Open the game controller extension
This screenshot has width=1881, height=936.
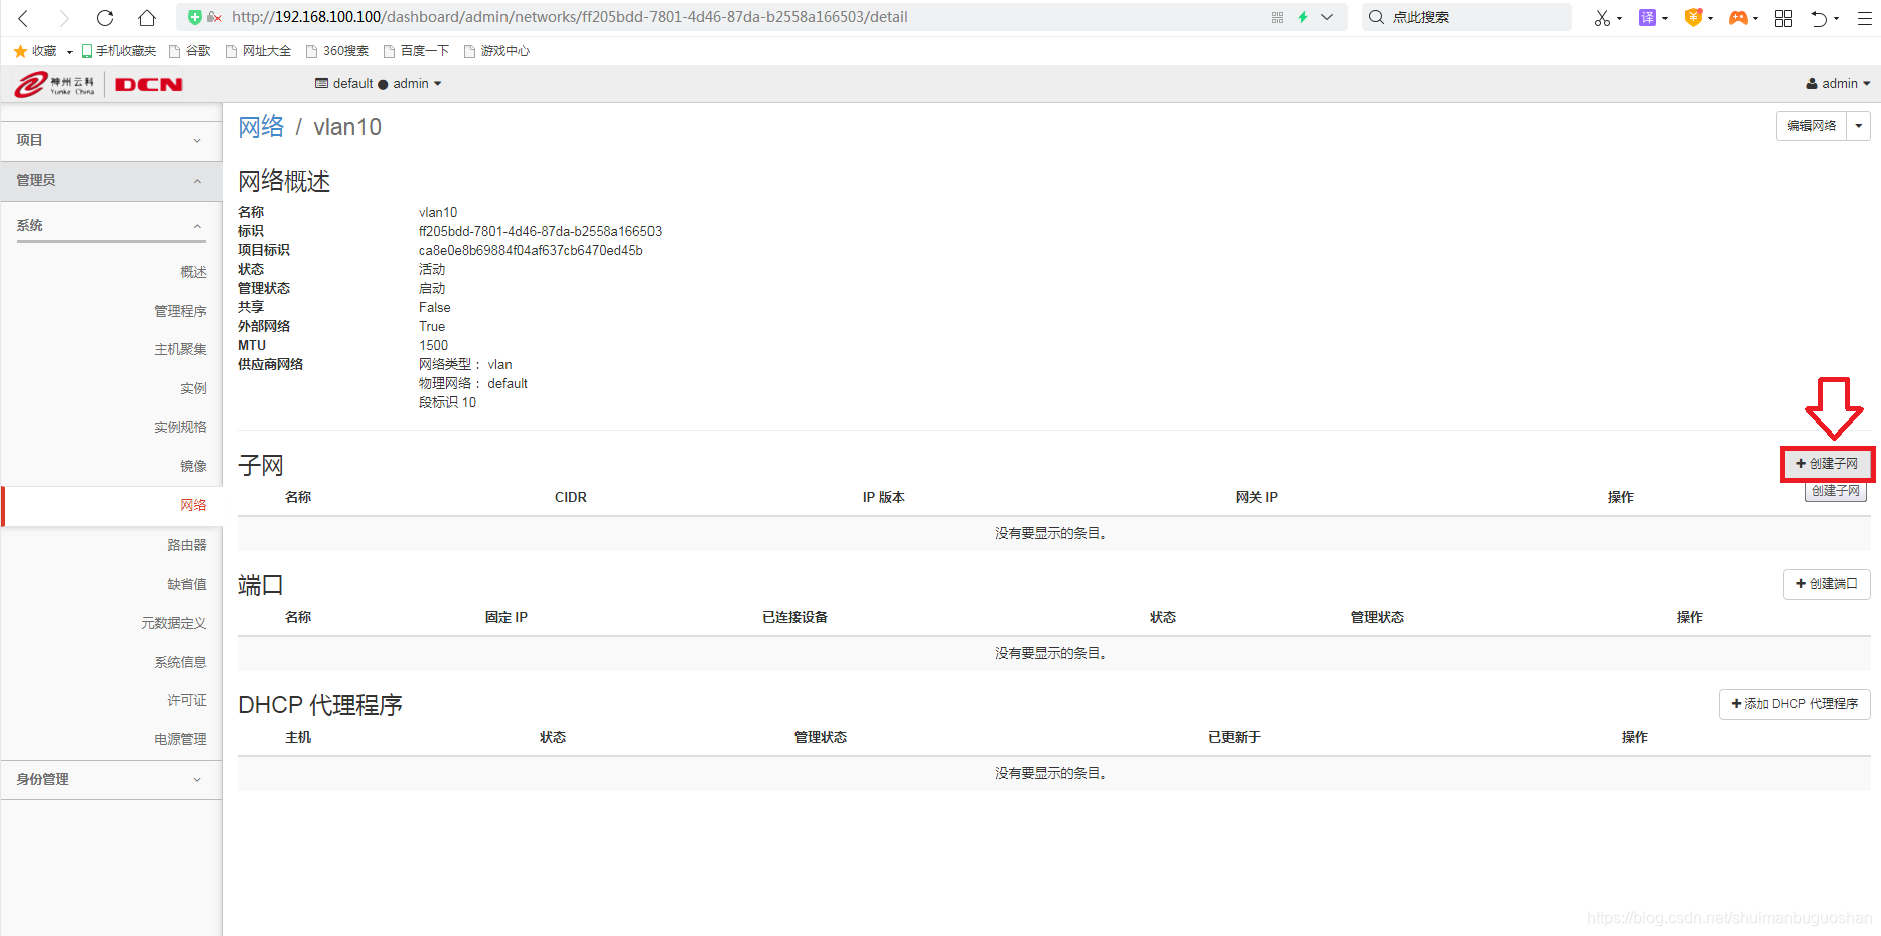point(1739,18)
